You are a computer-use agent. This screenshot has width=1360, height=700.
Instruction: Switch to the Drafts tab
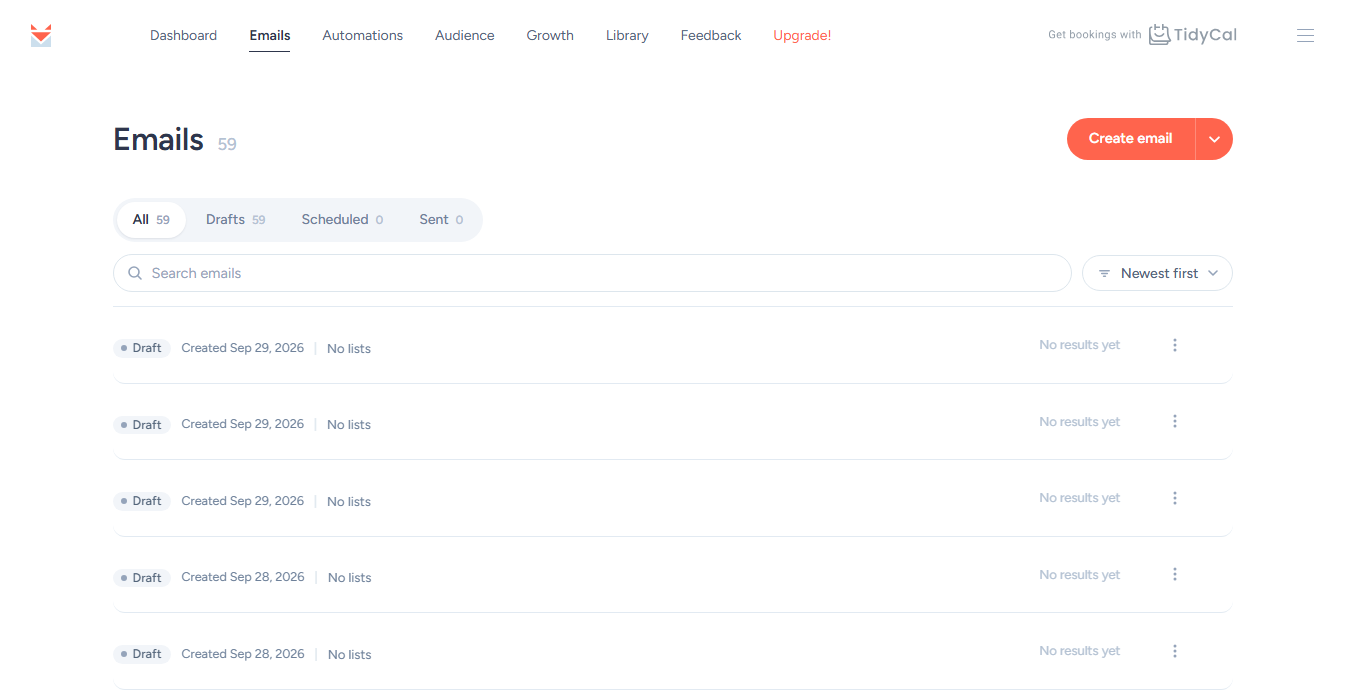(236, 220)
